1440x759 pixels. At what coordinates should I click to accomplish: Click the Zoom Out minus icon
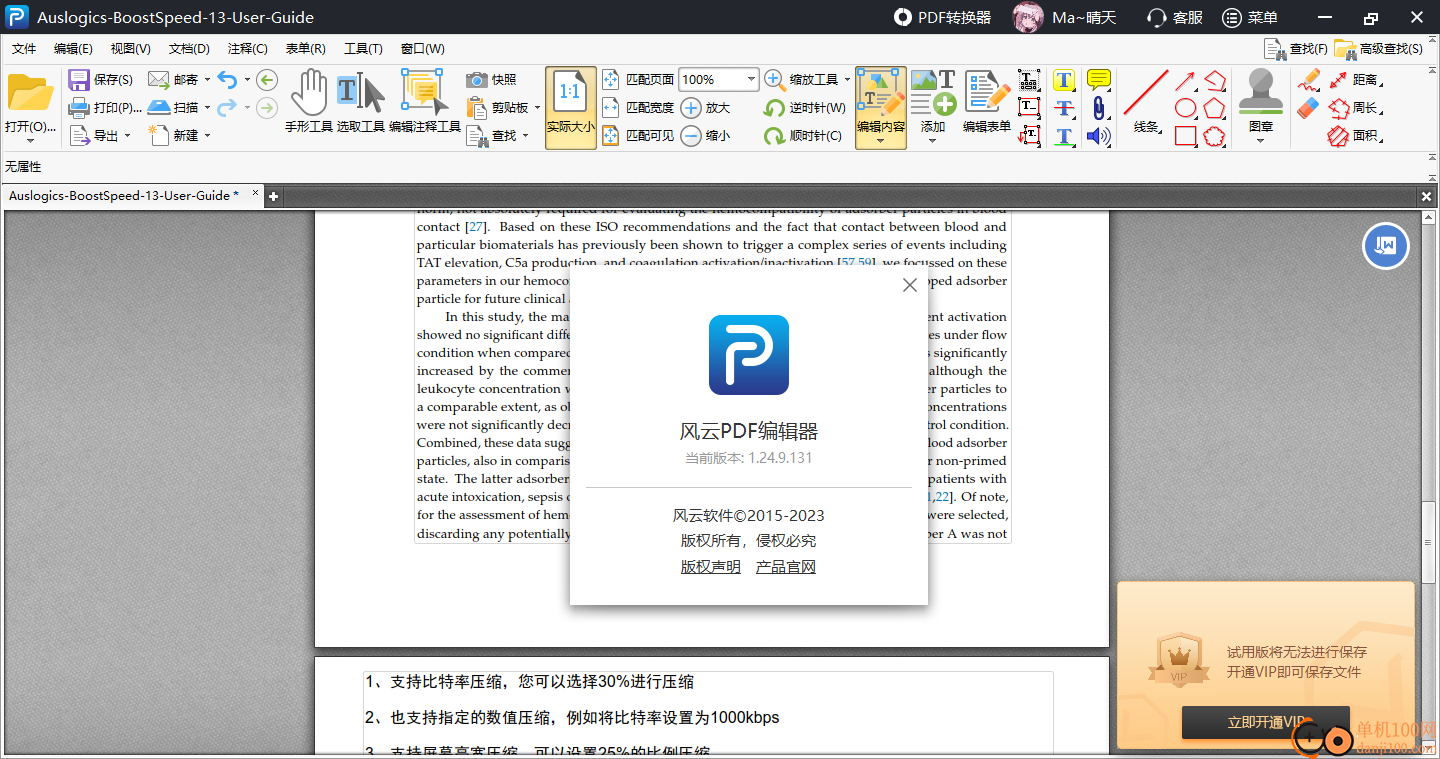[x=691, y=135]
